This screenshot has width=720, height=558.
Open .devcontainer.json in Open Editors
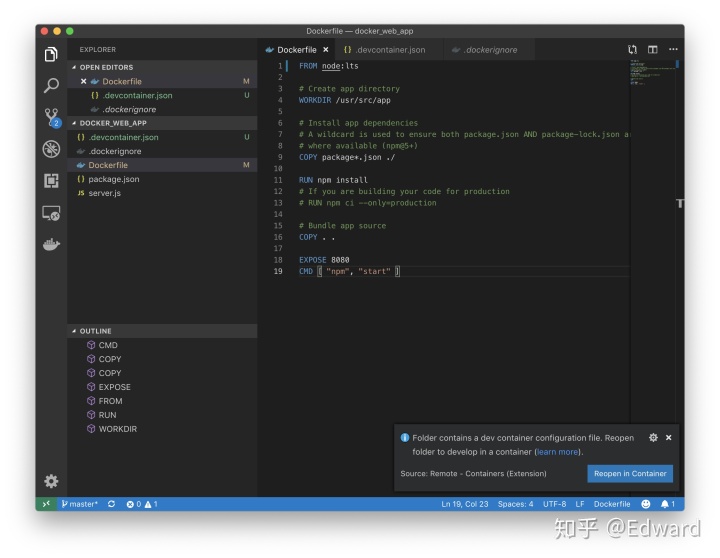(163, 96)
